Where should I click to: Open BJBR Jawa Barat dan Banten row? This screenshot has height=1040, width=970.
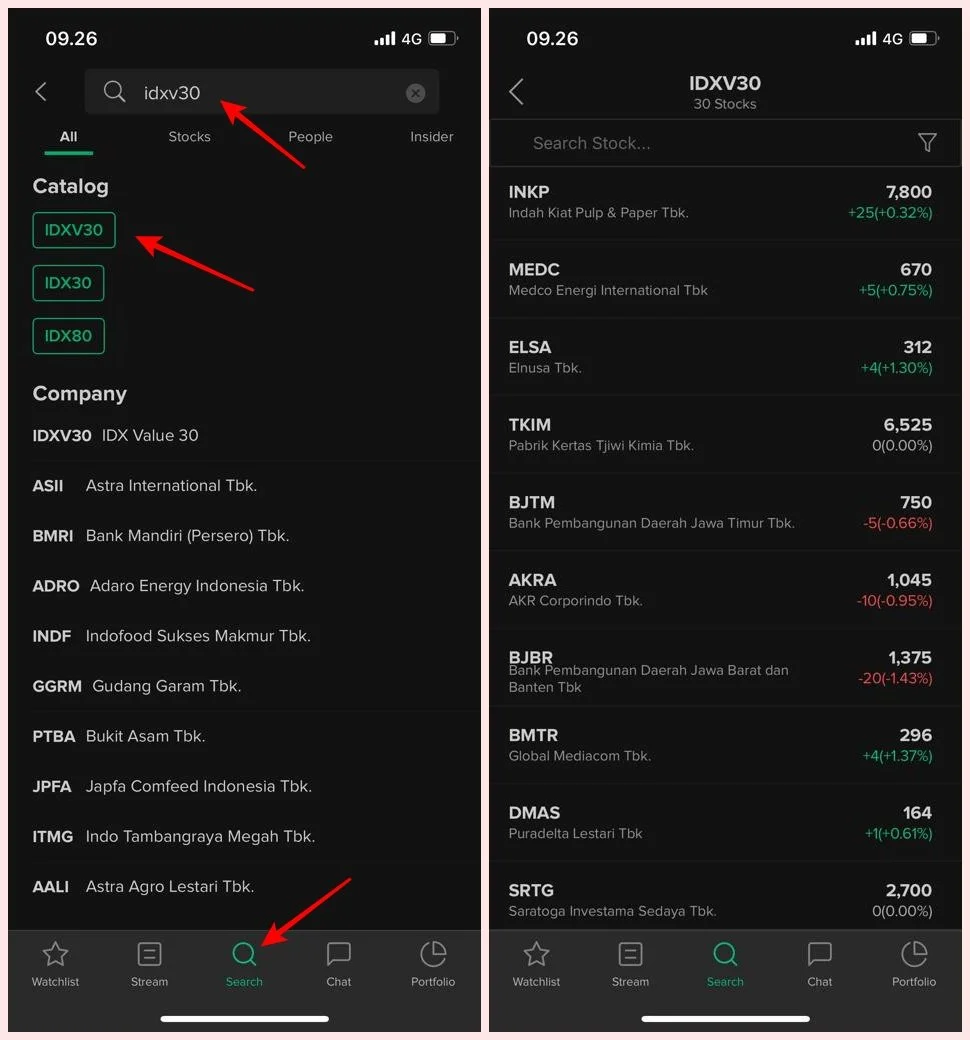[725, 668]
